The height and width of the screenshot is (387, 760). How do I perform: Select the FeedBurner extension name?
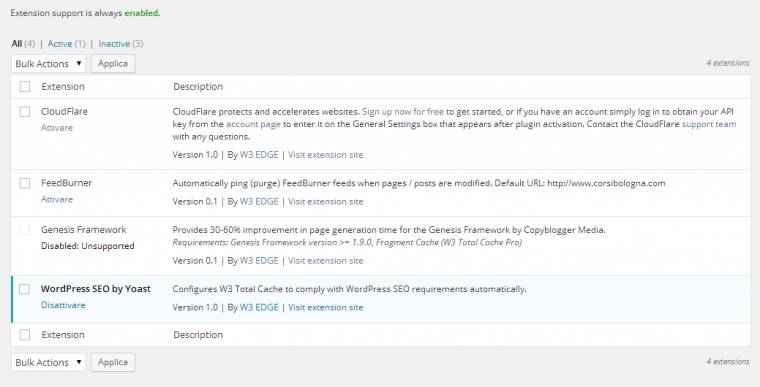pos(66,183)
